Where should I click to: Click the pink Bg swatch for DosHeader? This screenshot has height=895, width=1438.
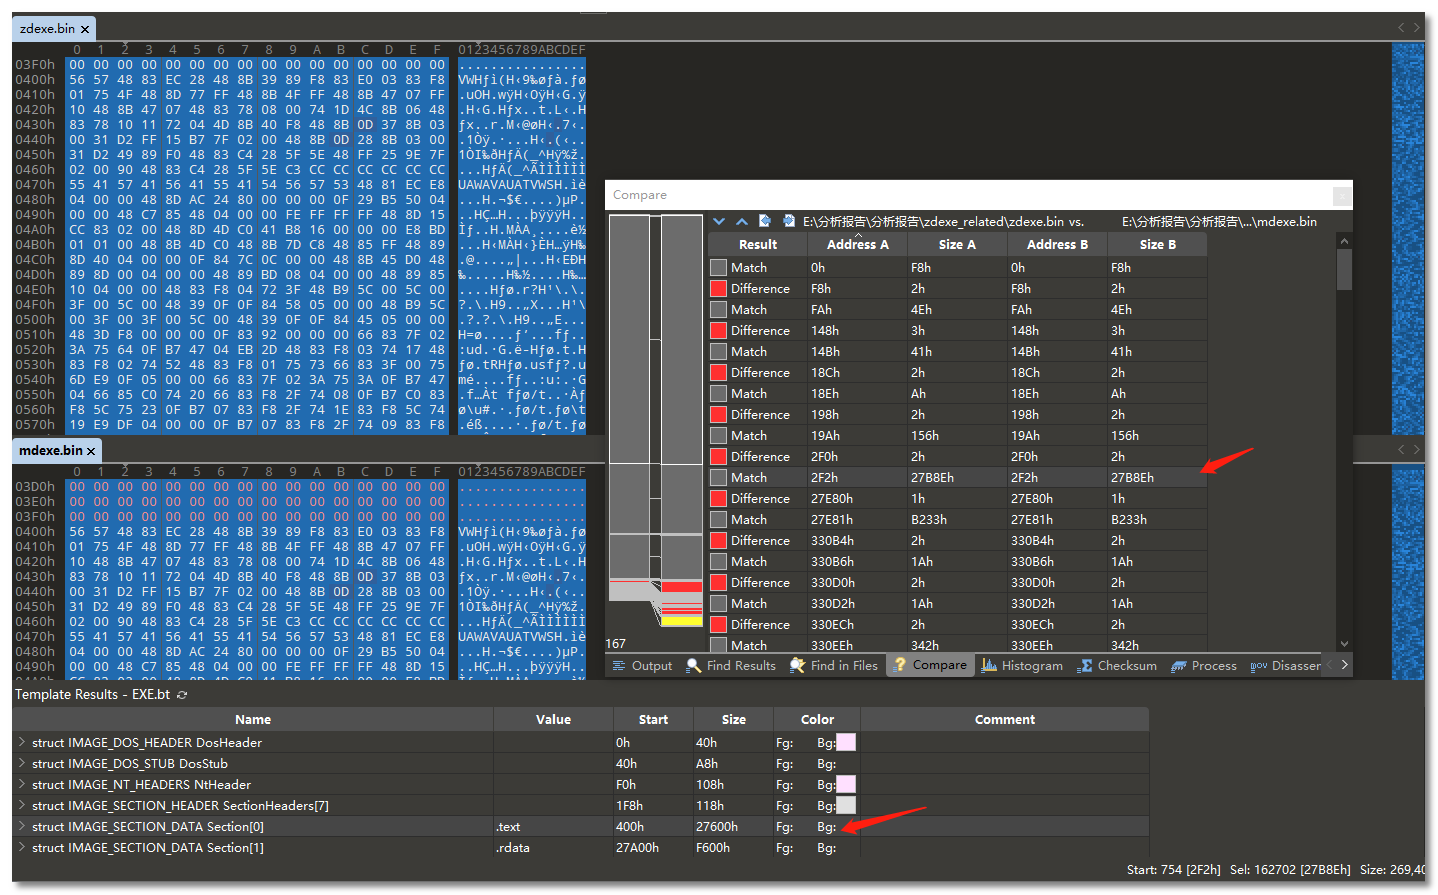[846, 743]
